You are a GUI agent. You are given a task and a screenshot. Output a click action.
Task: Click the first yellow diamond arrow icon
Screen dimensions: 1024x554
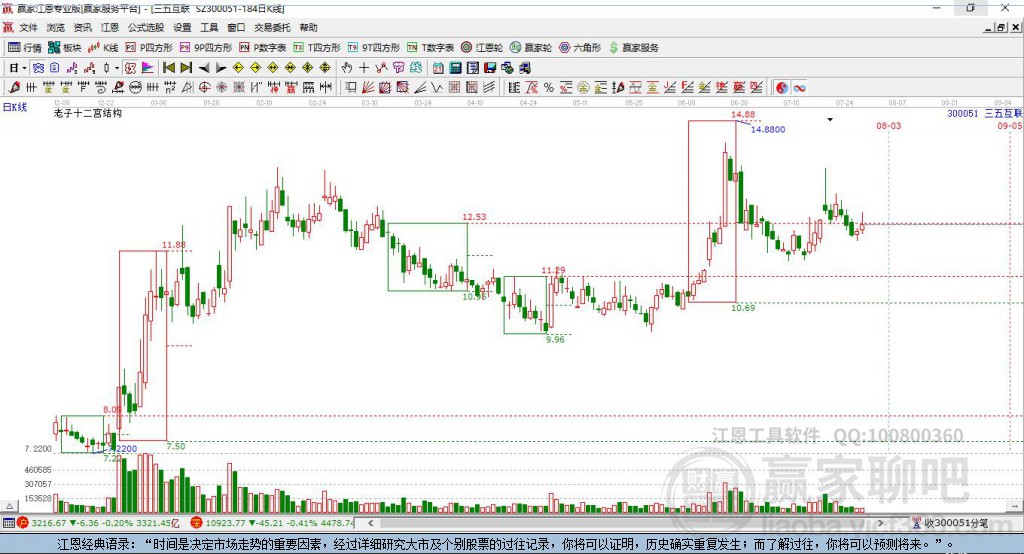click(238, 68)
